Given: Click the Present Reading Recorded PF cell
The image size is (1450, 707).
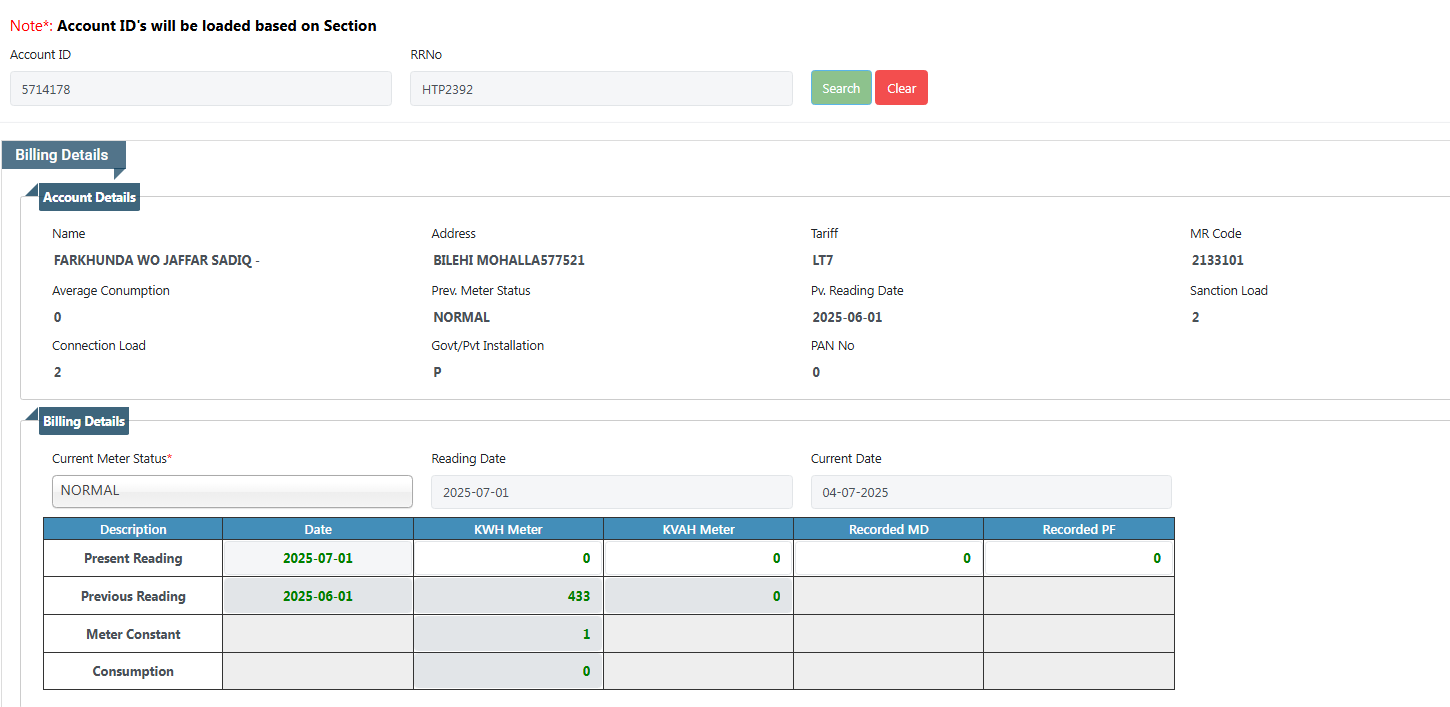Looking at the screenshot, I should 1079,558.
